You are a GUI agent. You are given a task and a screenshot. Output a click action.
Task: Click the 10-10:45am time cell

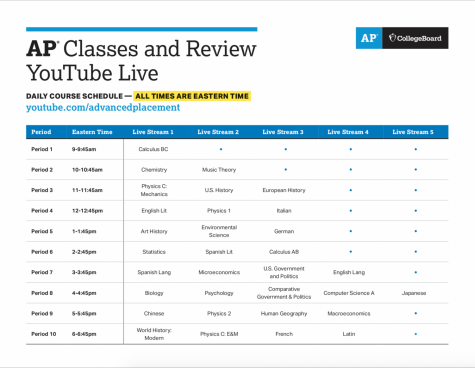(x=87, y=170)
